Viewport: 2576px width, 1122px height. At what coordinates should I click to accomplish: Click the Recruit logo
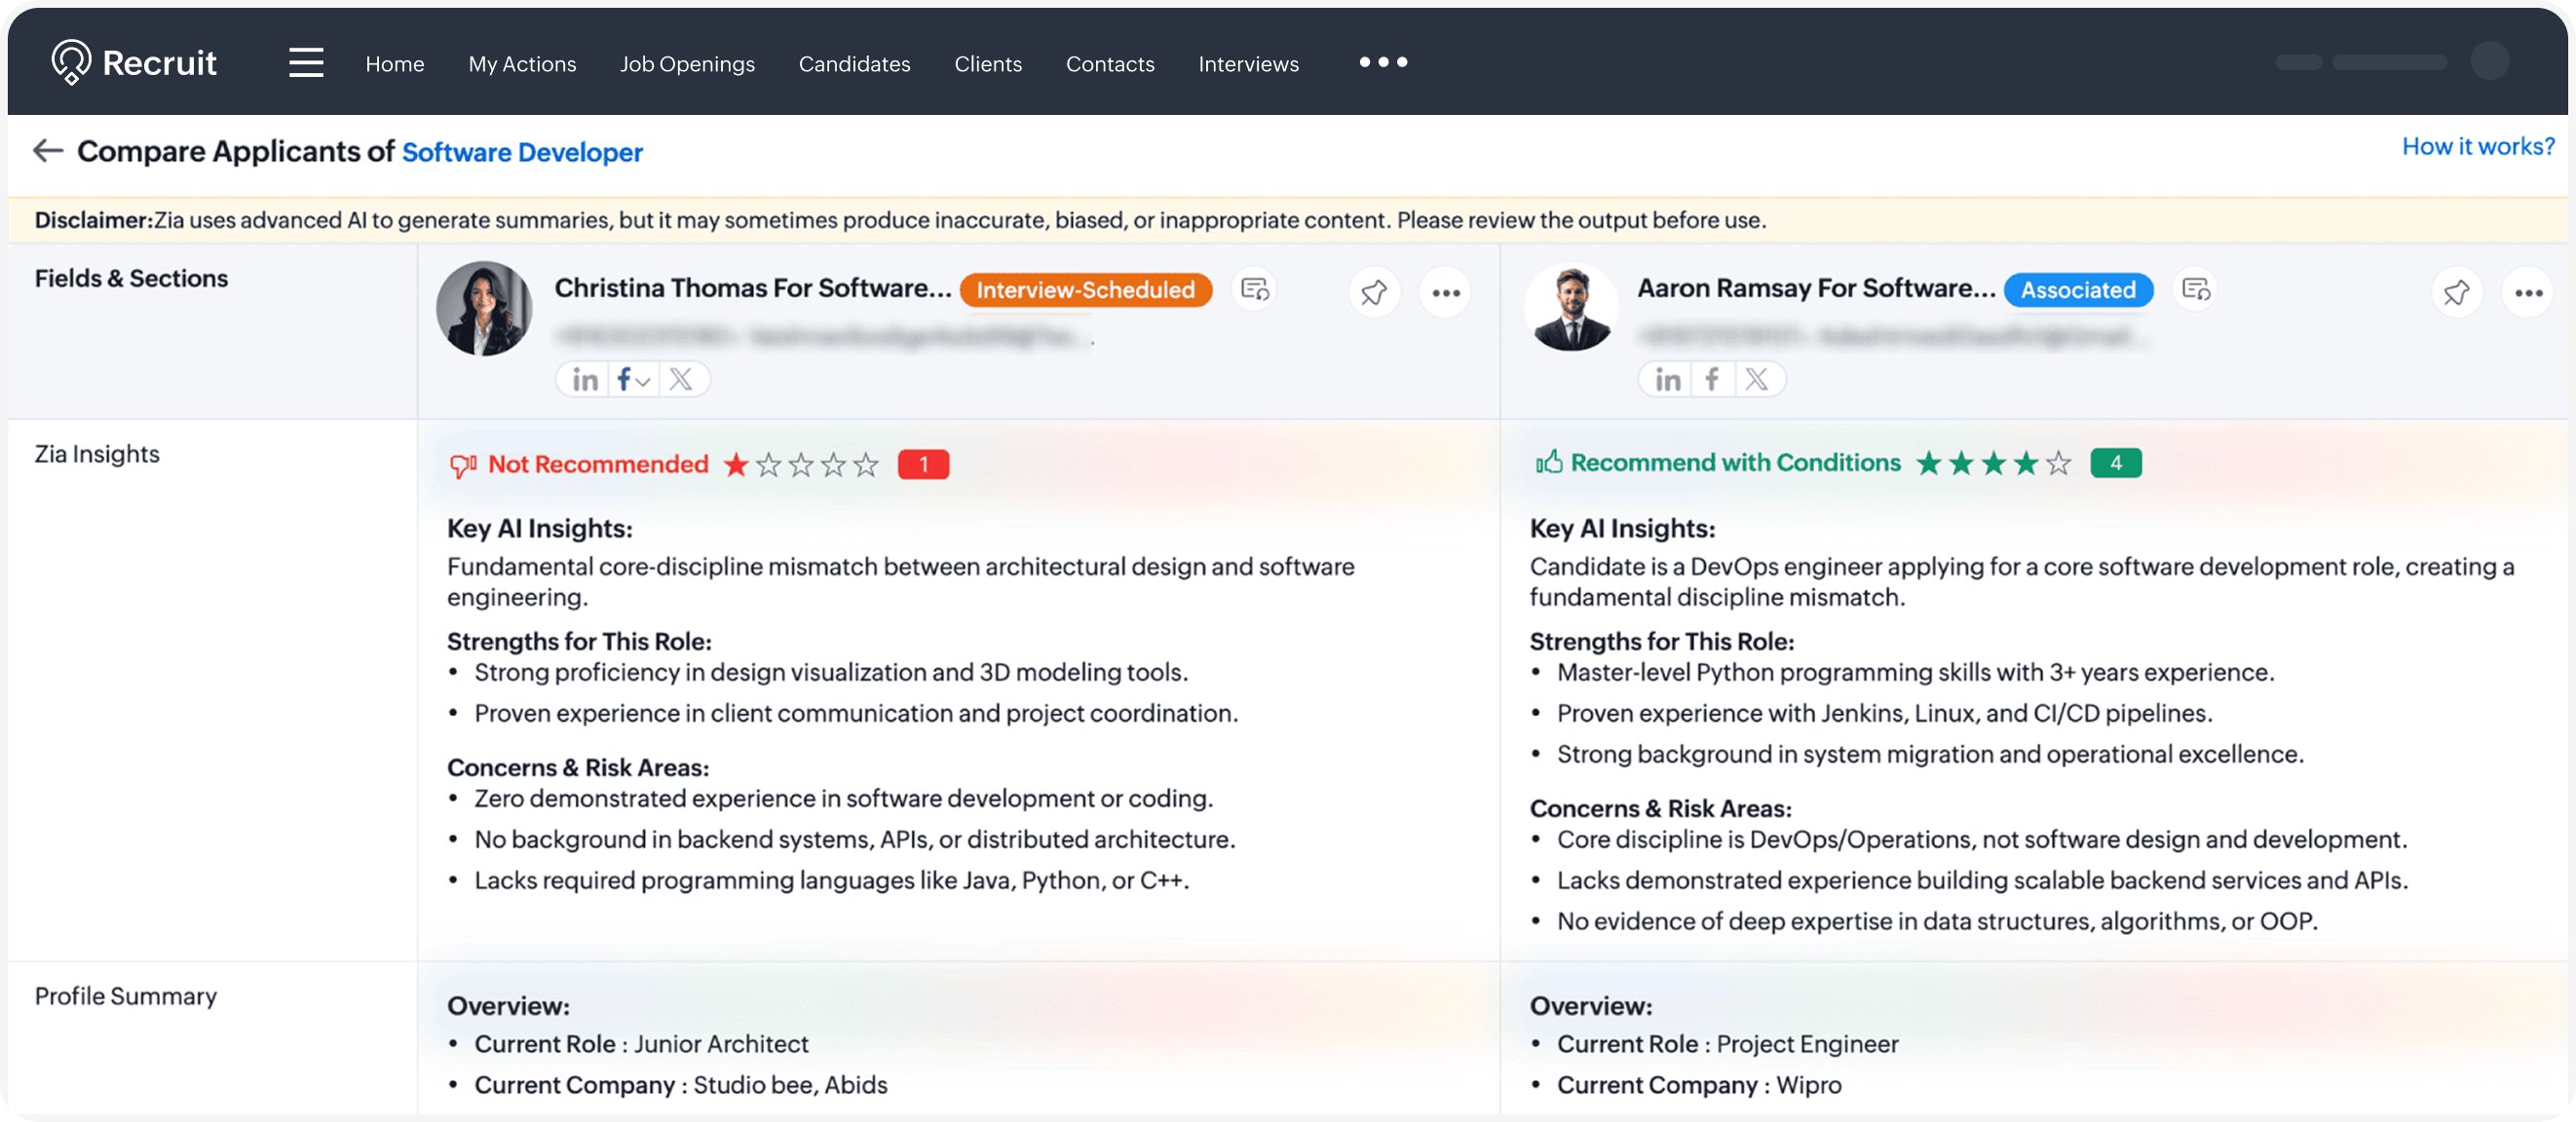133,62
